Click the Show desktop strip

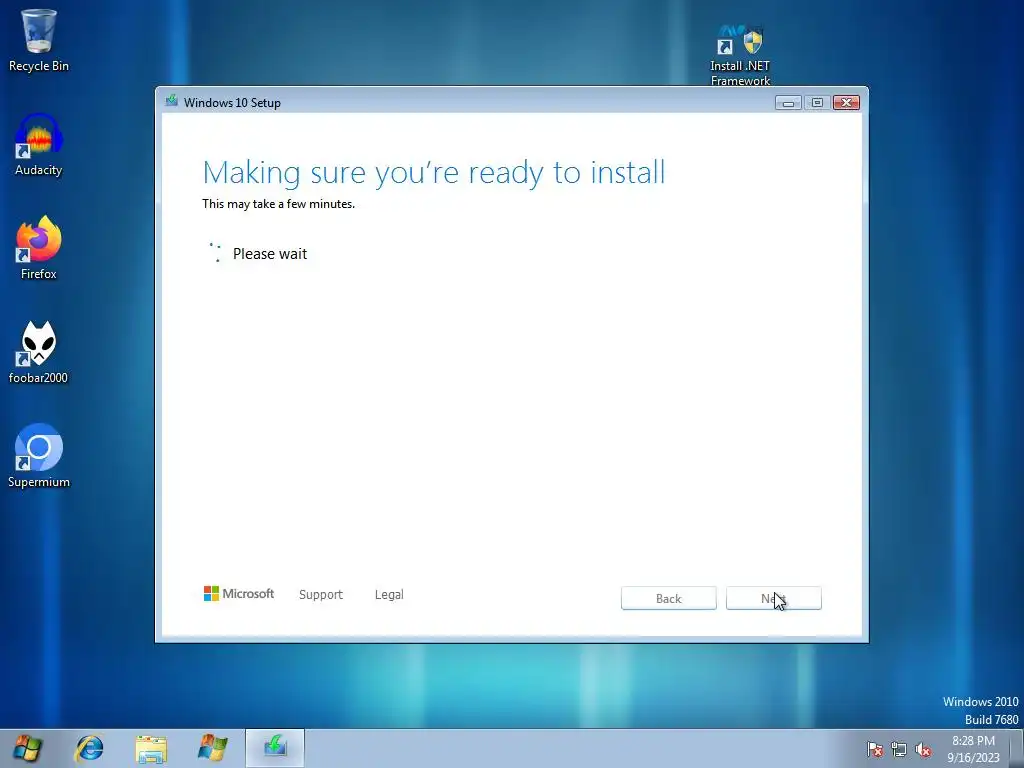coord(1017,748)
